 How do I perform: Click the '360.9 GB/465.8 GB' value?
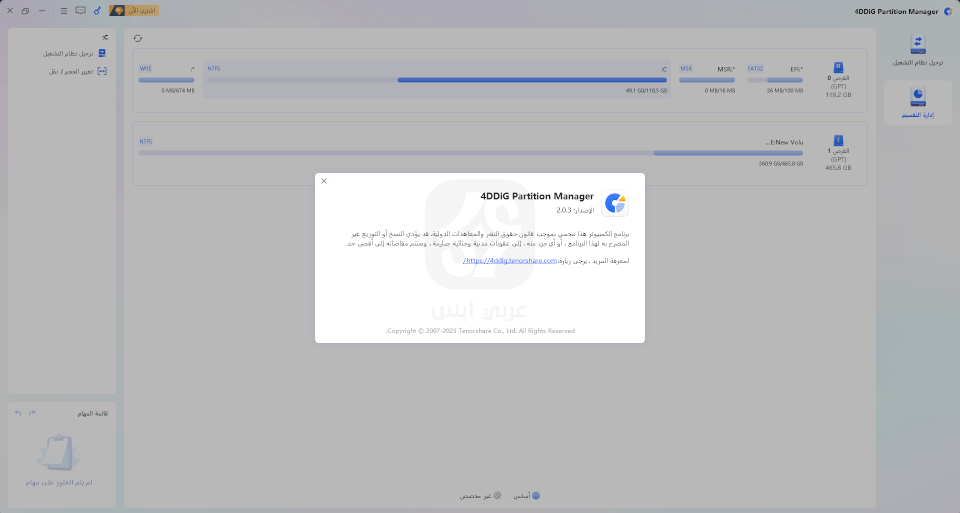coord(781,164)
